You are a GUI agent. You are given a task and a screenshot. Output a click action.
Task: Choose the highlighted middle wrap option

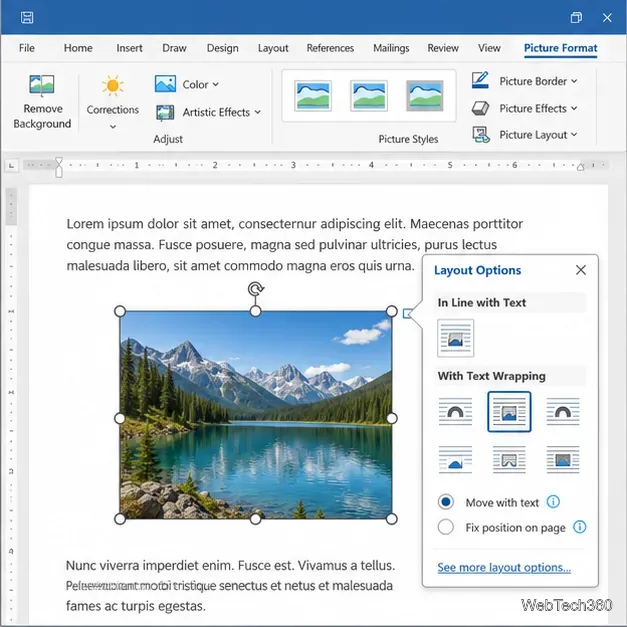509,411
